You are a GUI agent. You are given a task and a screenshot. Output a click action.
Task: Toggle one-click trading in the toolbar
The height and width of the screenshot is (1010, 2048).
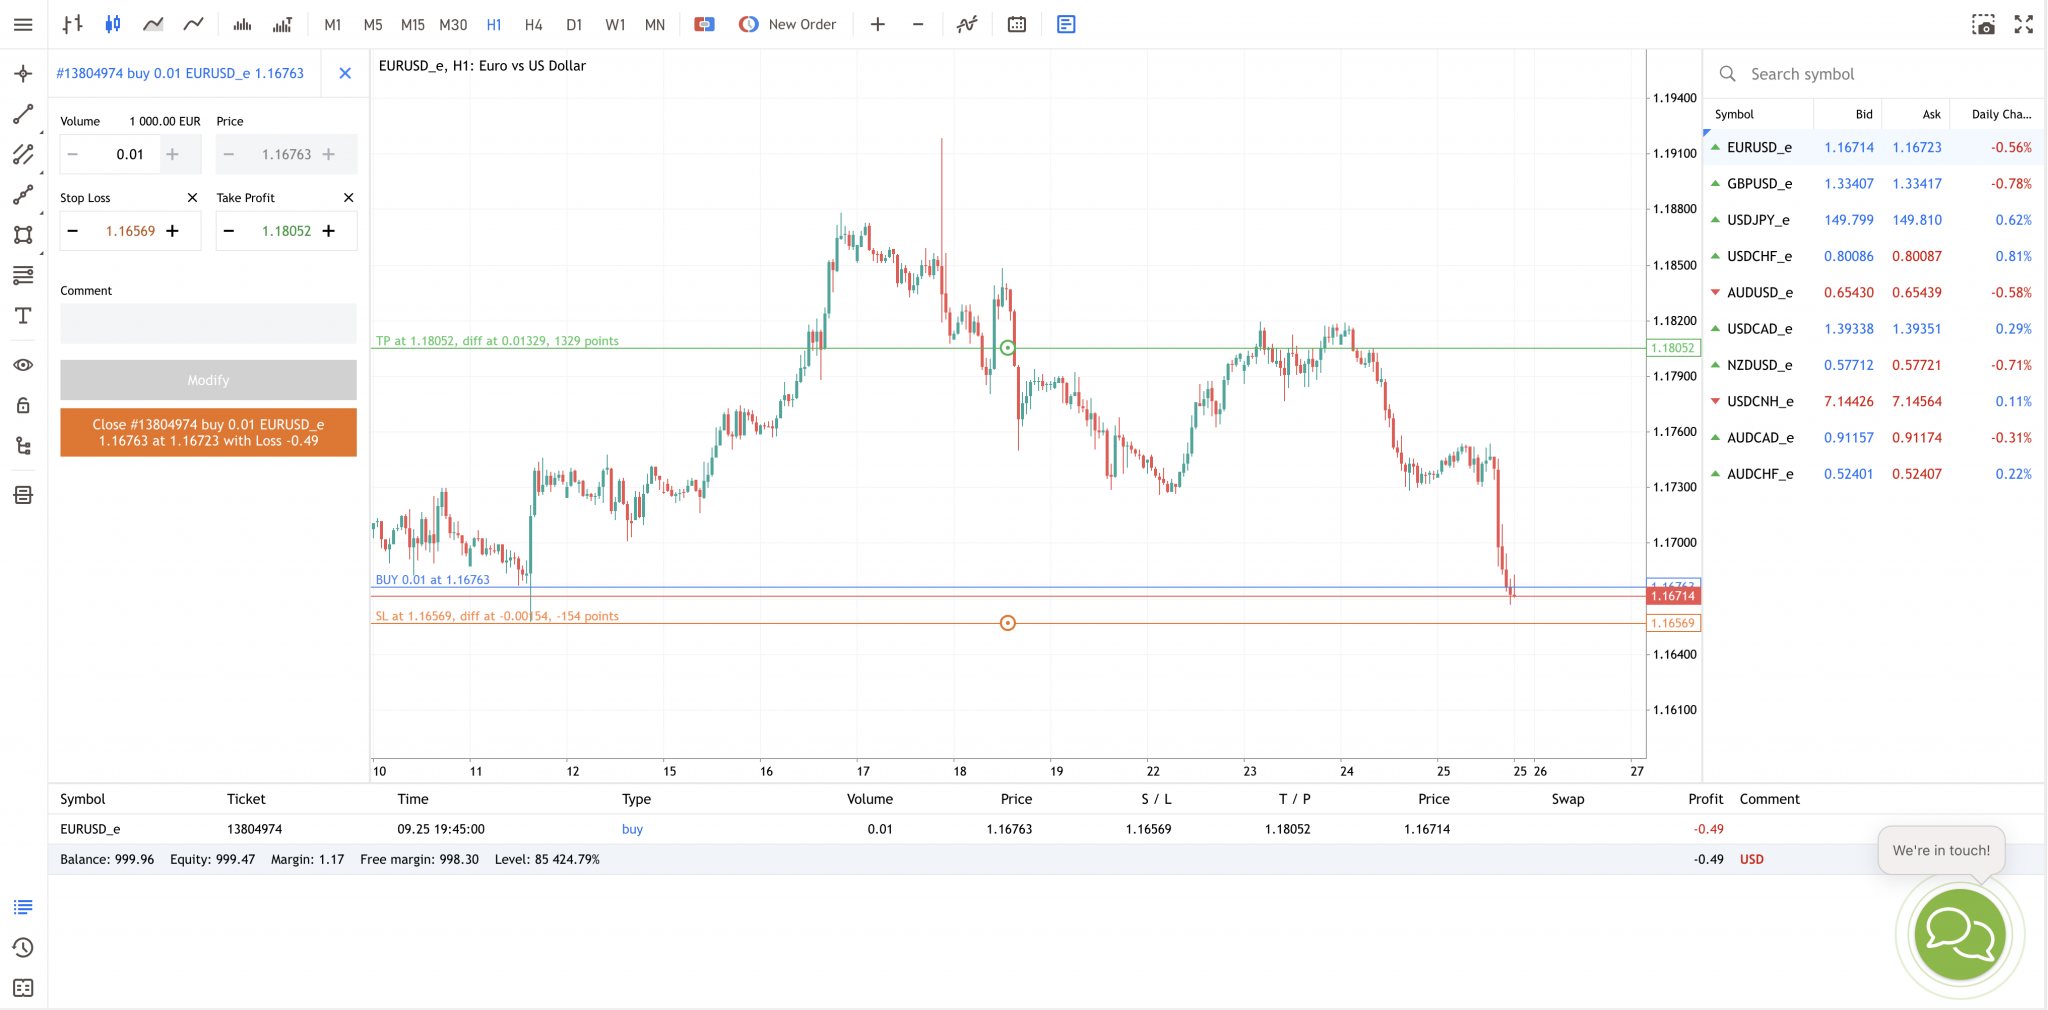(x=705, y=24)
